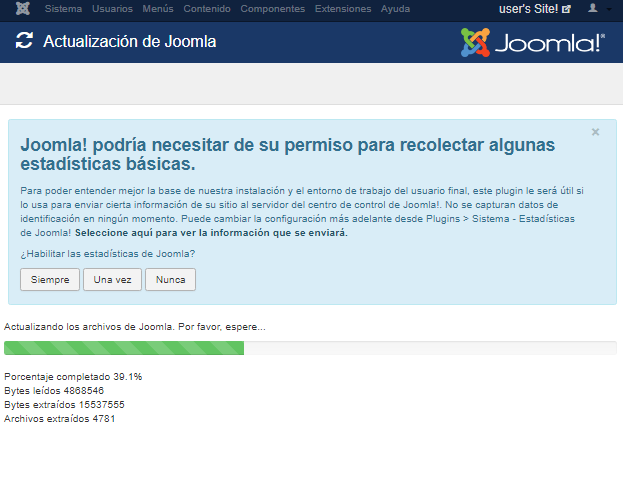
Task: Open the Sistema menu
Action: point(63,9)
